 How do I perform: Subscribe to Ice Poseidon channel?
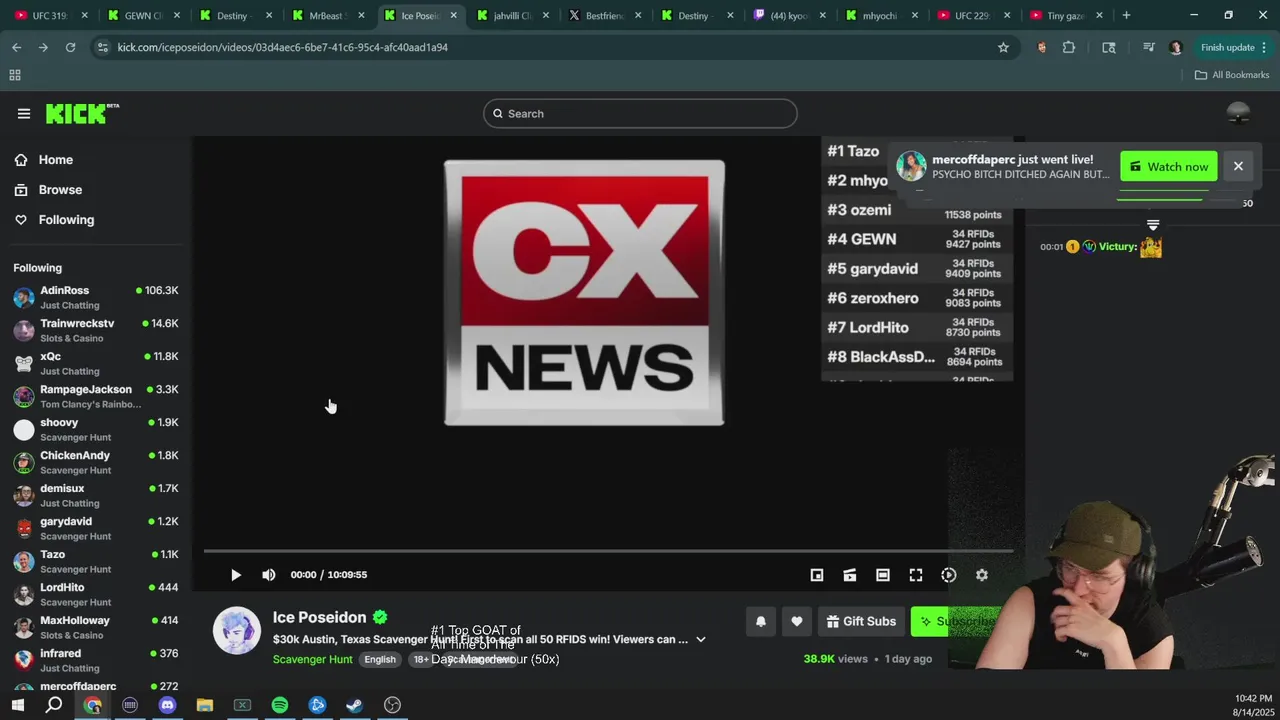click(955, 621)
